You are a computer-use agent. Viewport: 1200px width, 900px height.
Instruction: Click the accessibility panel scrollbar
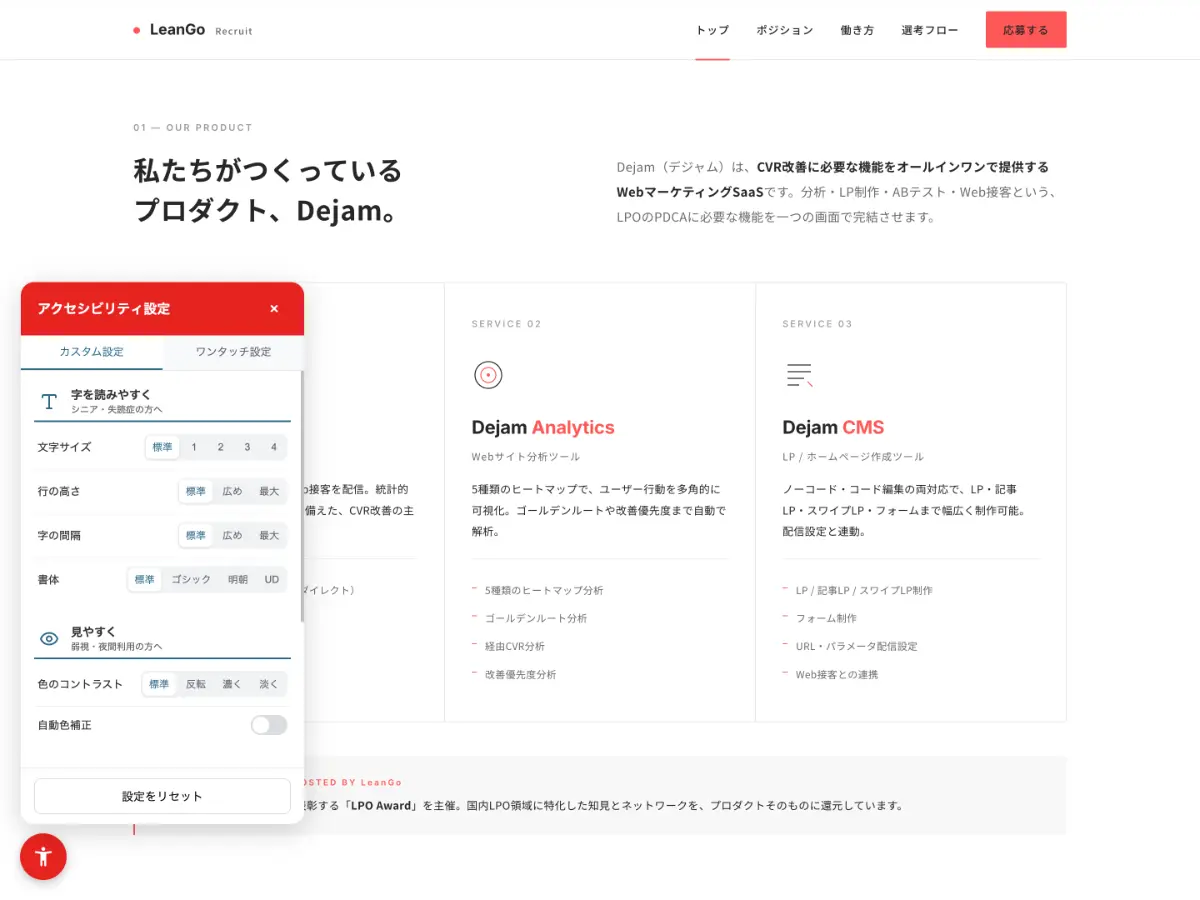click(302, 496)
